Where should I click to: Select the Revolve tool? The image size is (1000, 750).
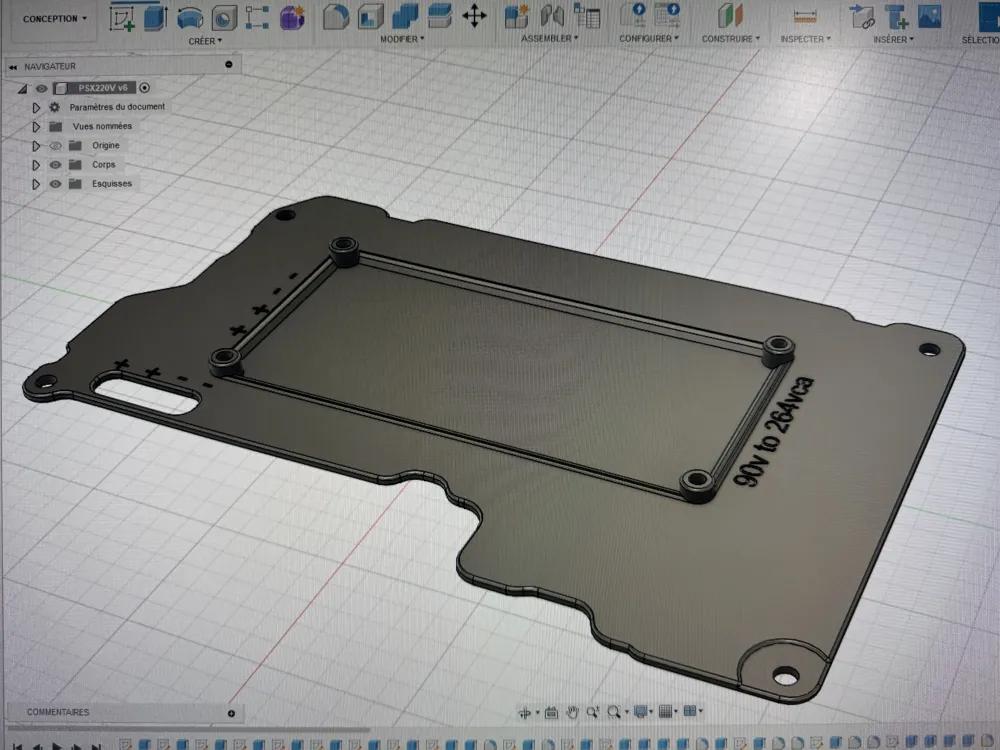pos(189,18)
